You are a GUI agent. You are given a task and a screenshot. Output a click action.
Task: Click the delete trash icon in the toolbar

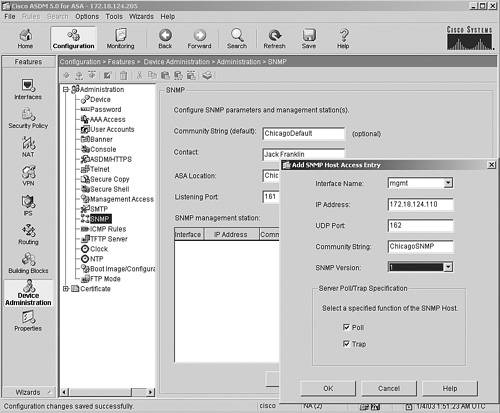point(123,75)
